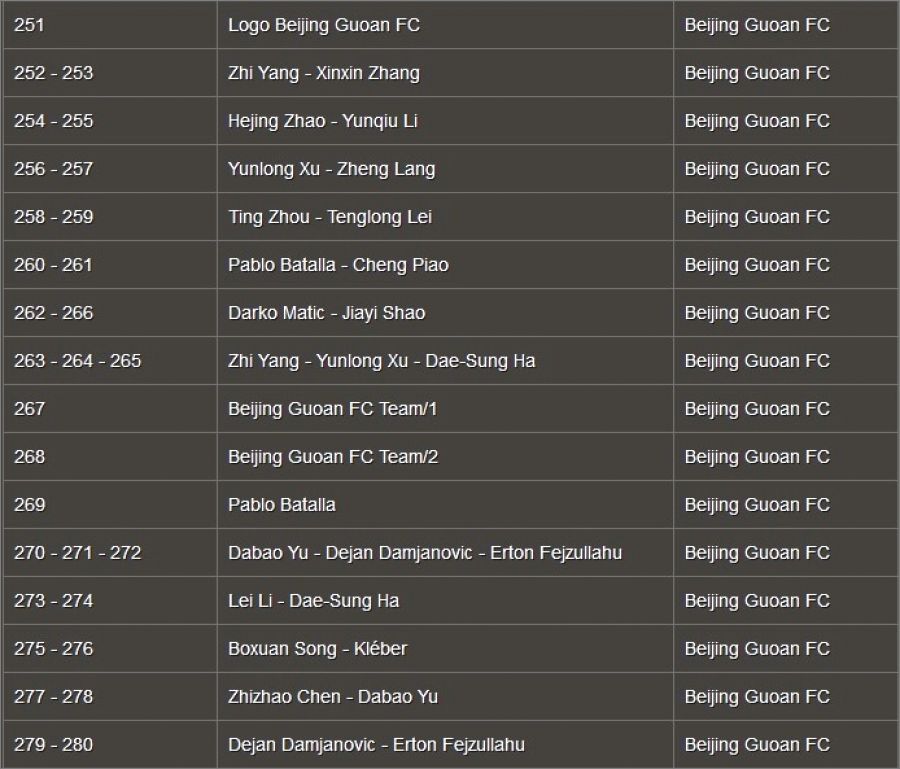Click 'Beijing Guoan FC Team/1' cell
This screenshot has width=900, height=769.
click(x=333, y=409)
